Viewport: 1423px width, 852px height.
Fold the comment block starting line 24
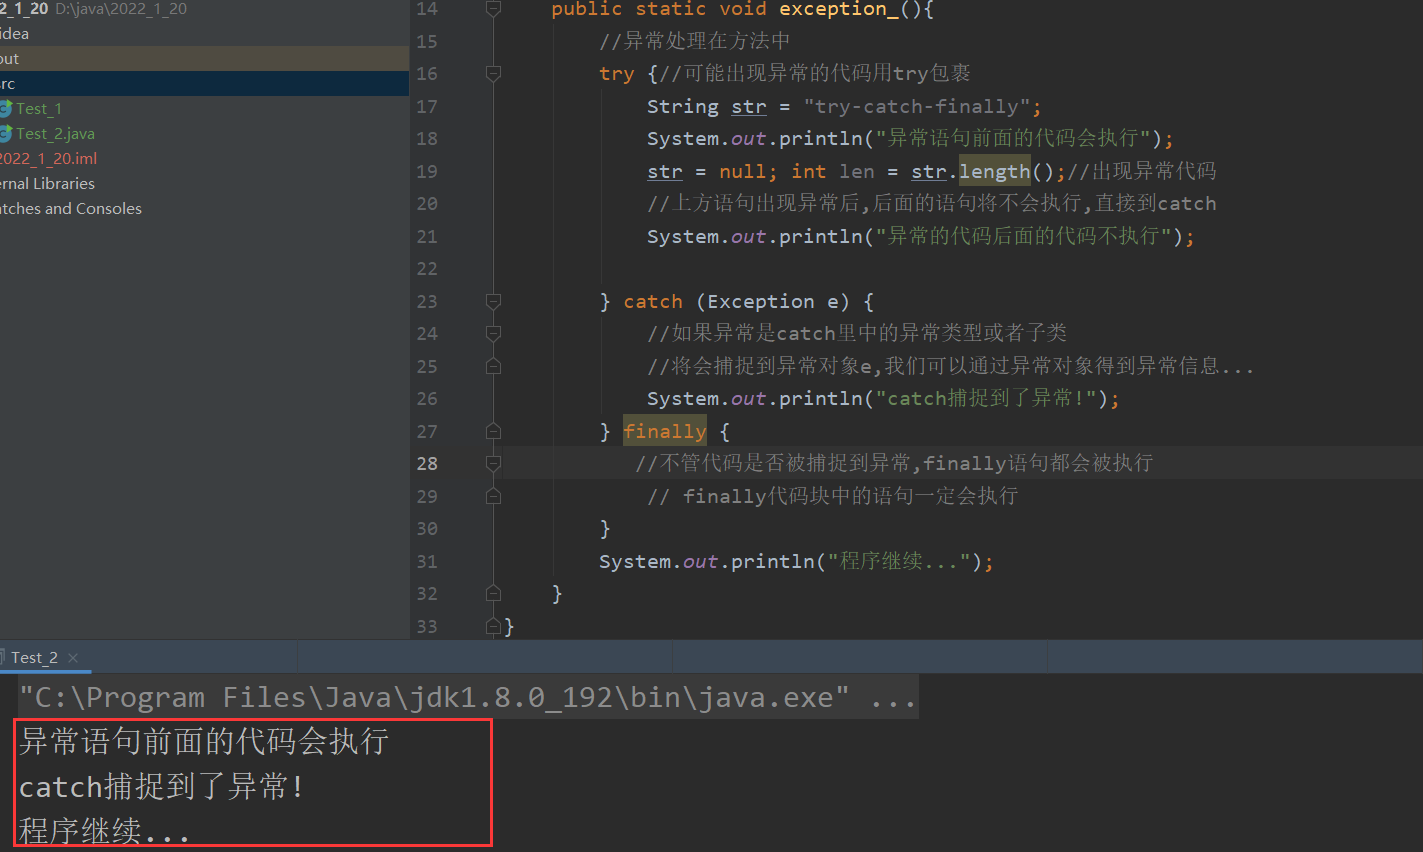click(493, 333)
